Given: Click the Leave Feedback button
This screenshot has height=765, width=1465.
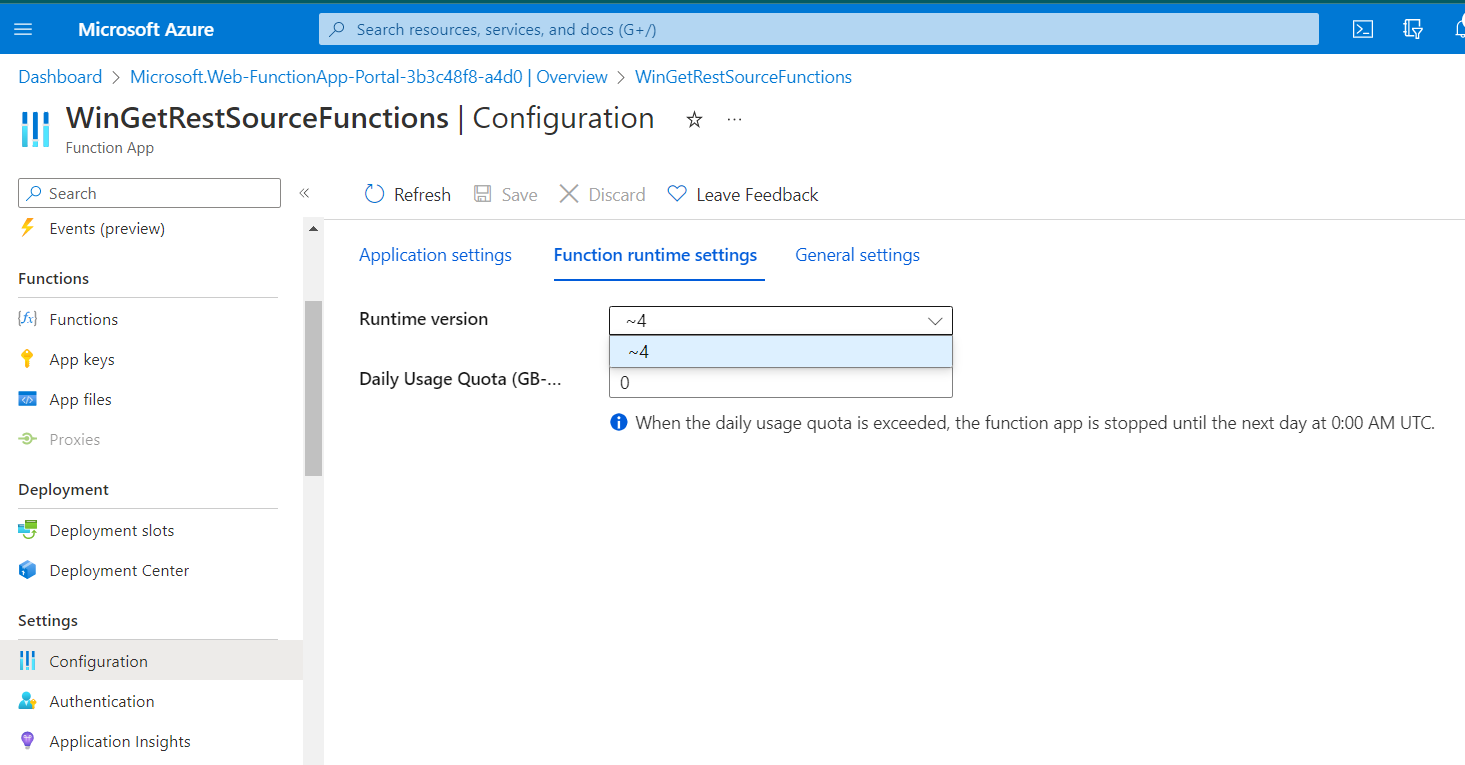Looking at the screenshot, I should (743, 194).
